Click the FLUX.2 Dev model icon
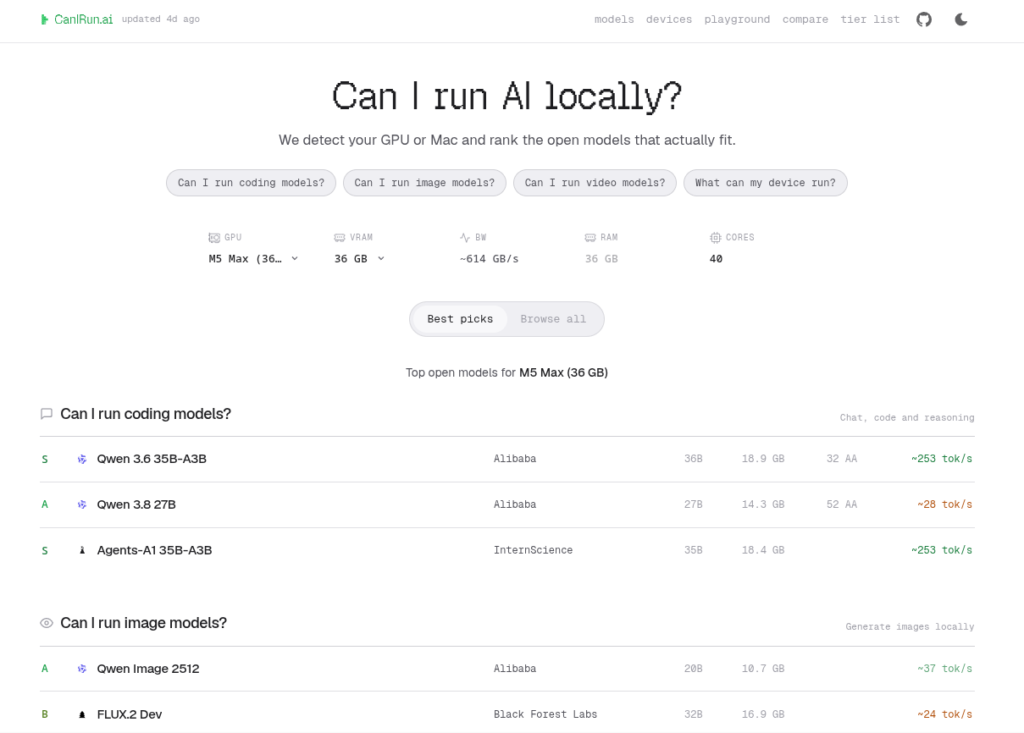 [x=82, y=715]
